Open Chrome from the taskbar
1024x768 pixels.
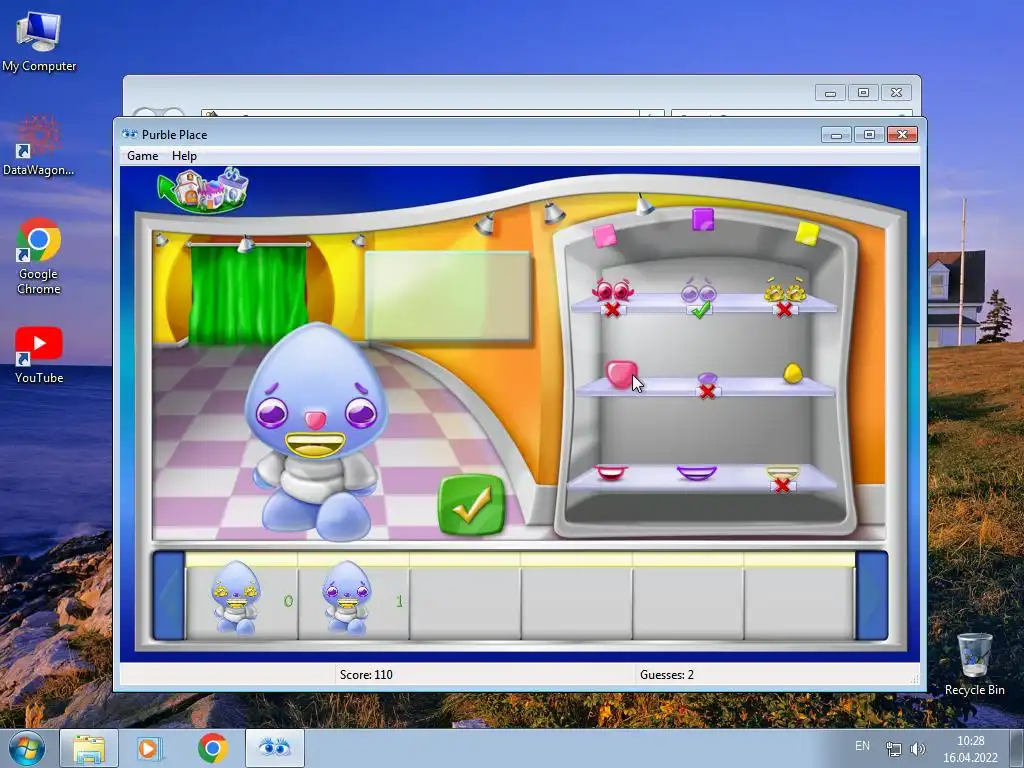(212, 748)
